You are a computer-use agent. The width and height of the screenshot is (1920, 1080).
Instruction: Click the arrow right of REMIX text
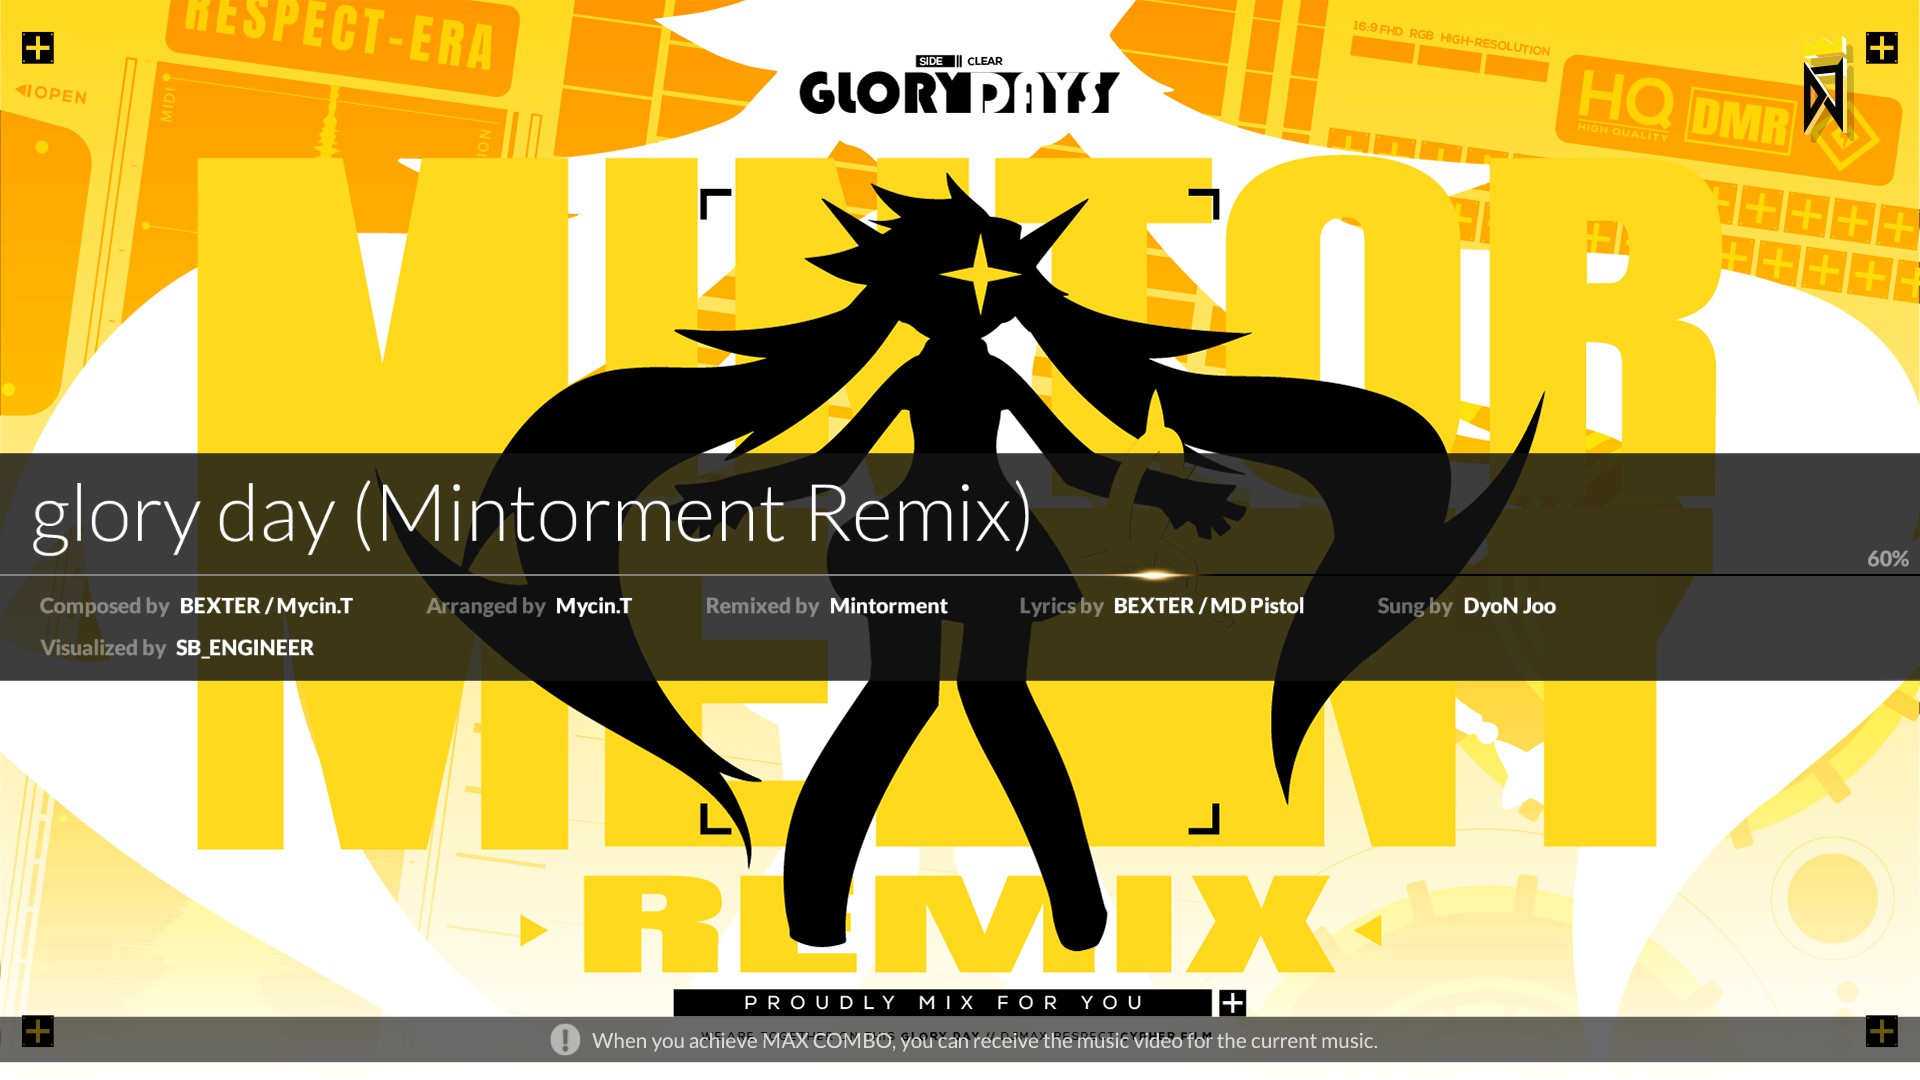point(1368,931)
